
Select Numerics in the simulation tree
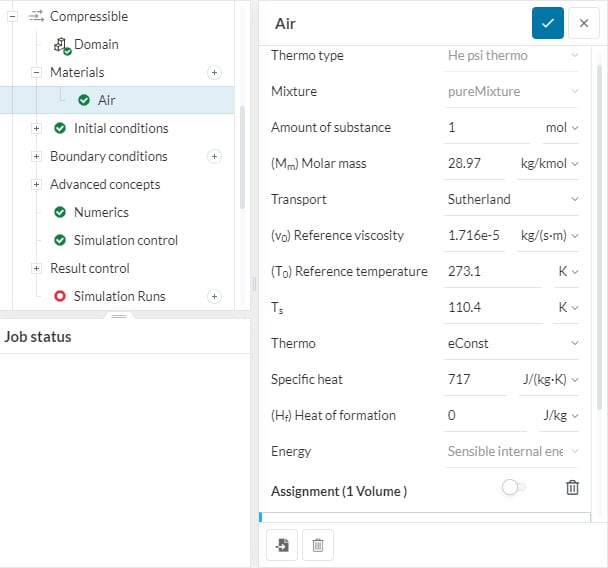point(101,212)
